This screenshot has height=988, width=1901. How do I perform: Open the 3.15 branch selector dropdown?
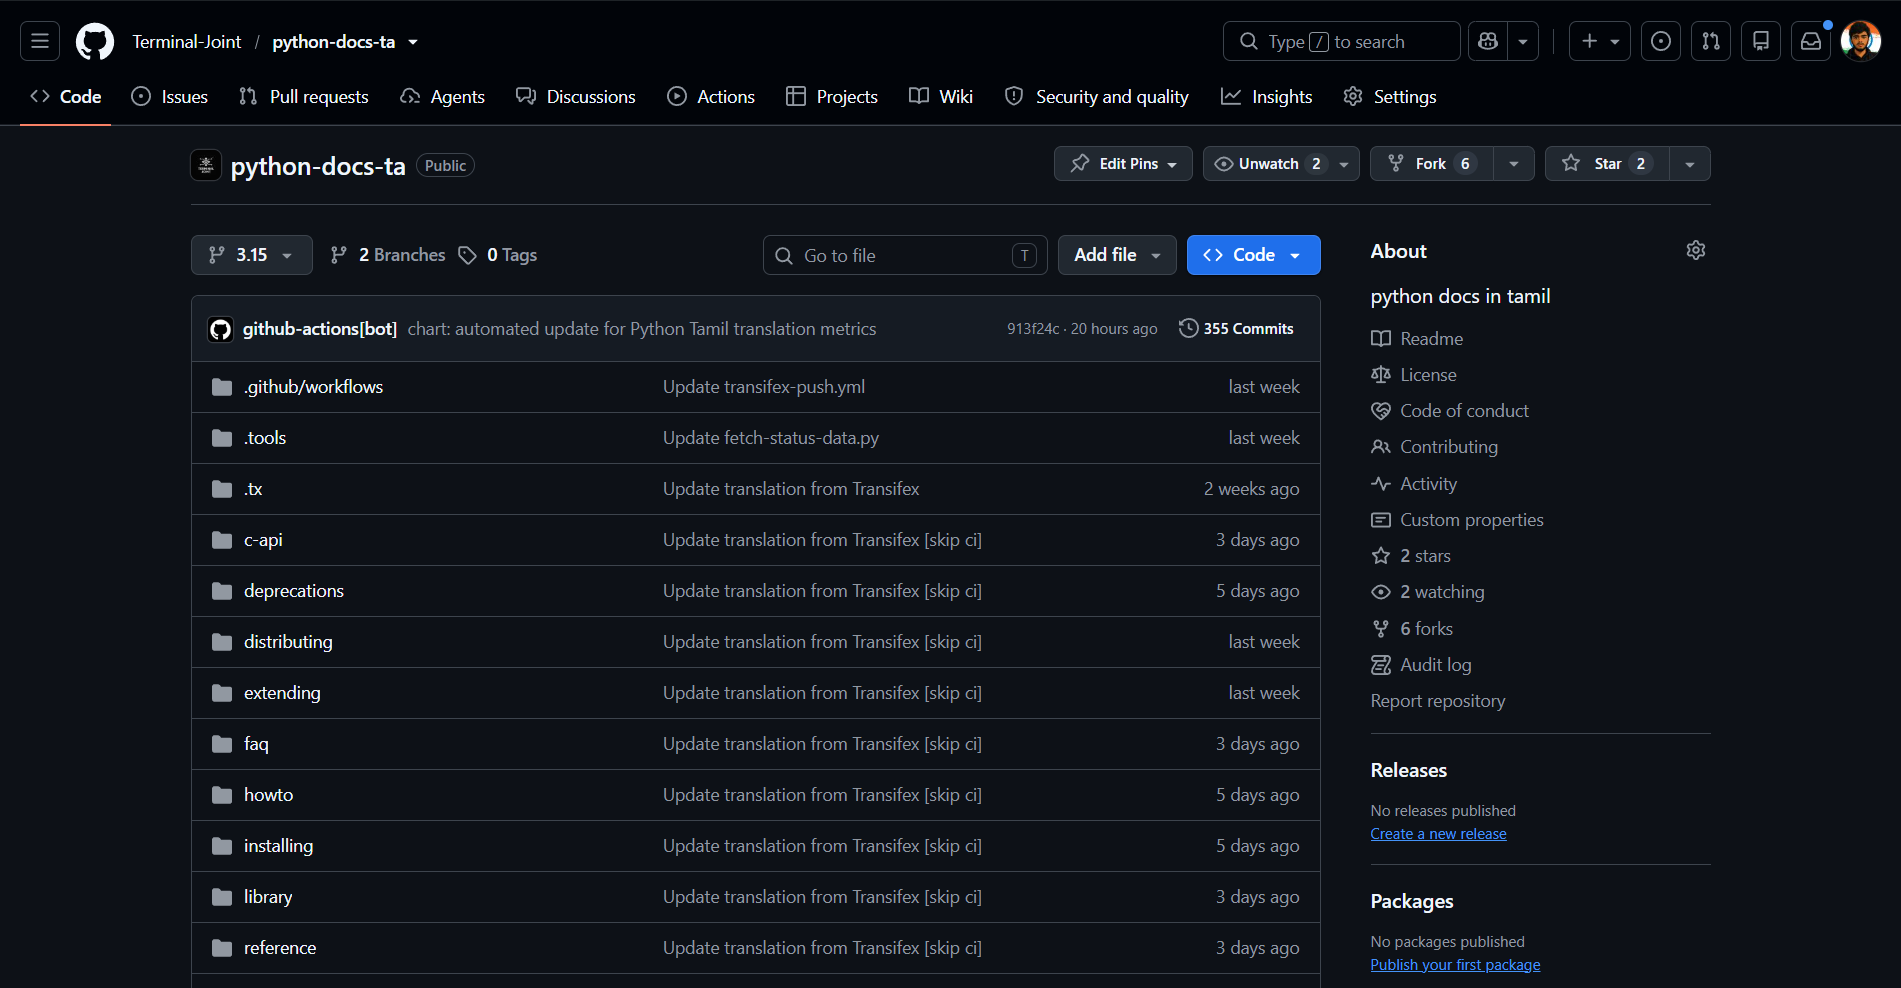pyautogui.click(x=251, y=255)
